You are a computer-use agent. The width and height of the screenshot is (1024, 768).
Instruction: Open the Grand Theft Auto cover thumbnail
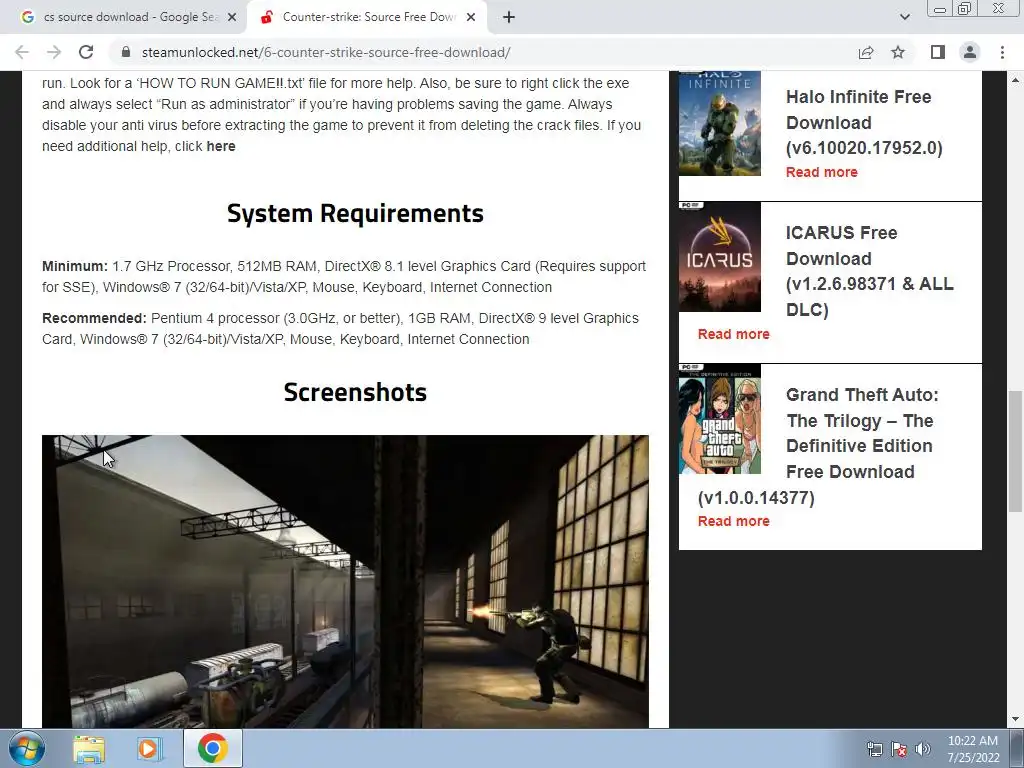coord(720,419)
